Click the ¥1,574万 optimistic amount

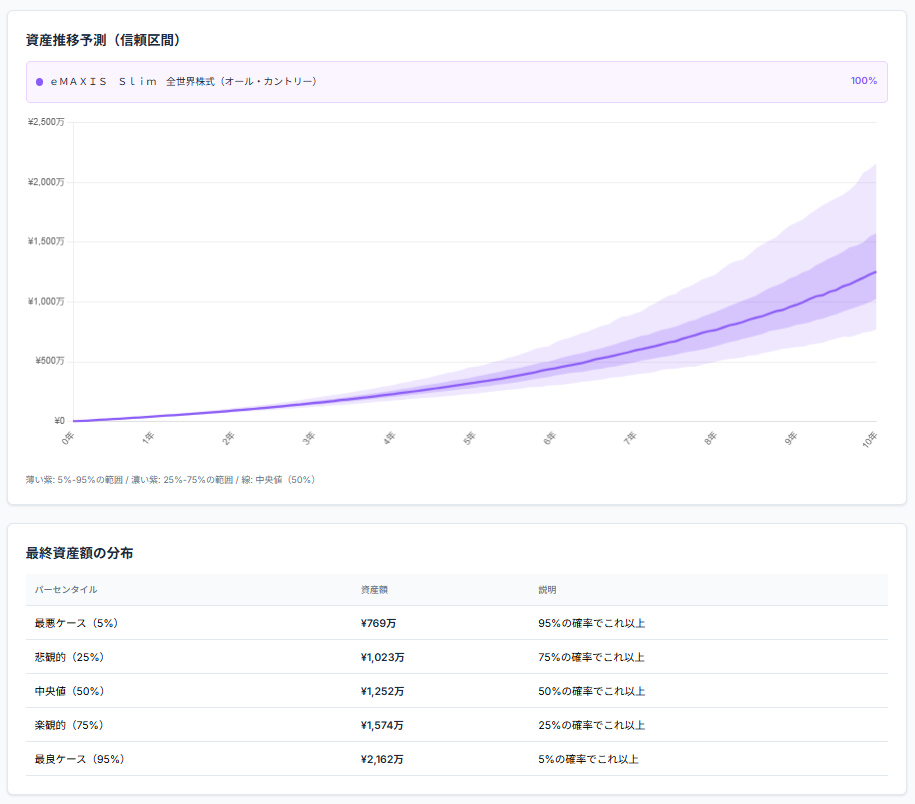pyautogui.click(x=382, y=725)
